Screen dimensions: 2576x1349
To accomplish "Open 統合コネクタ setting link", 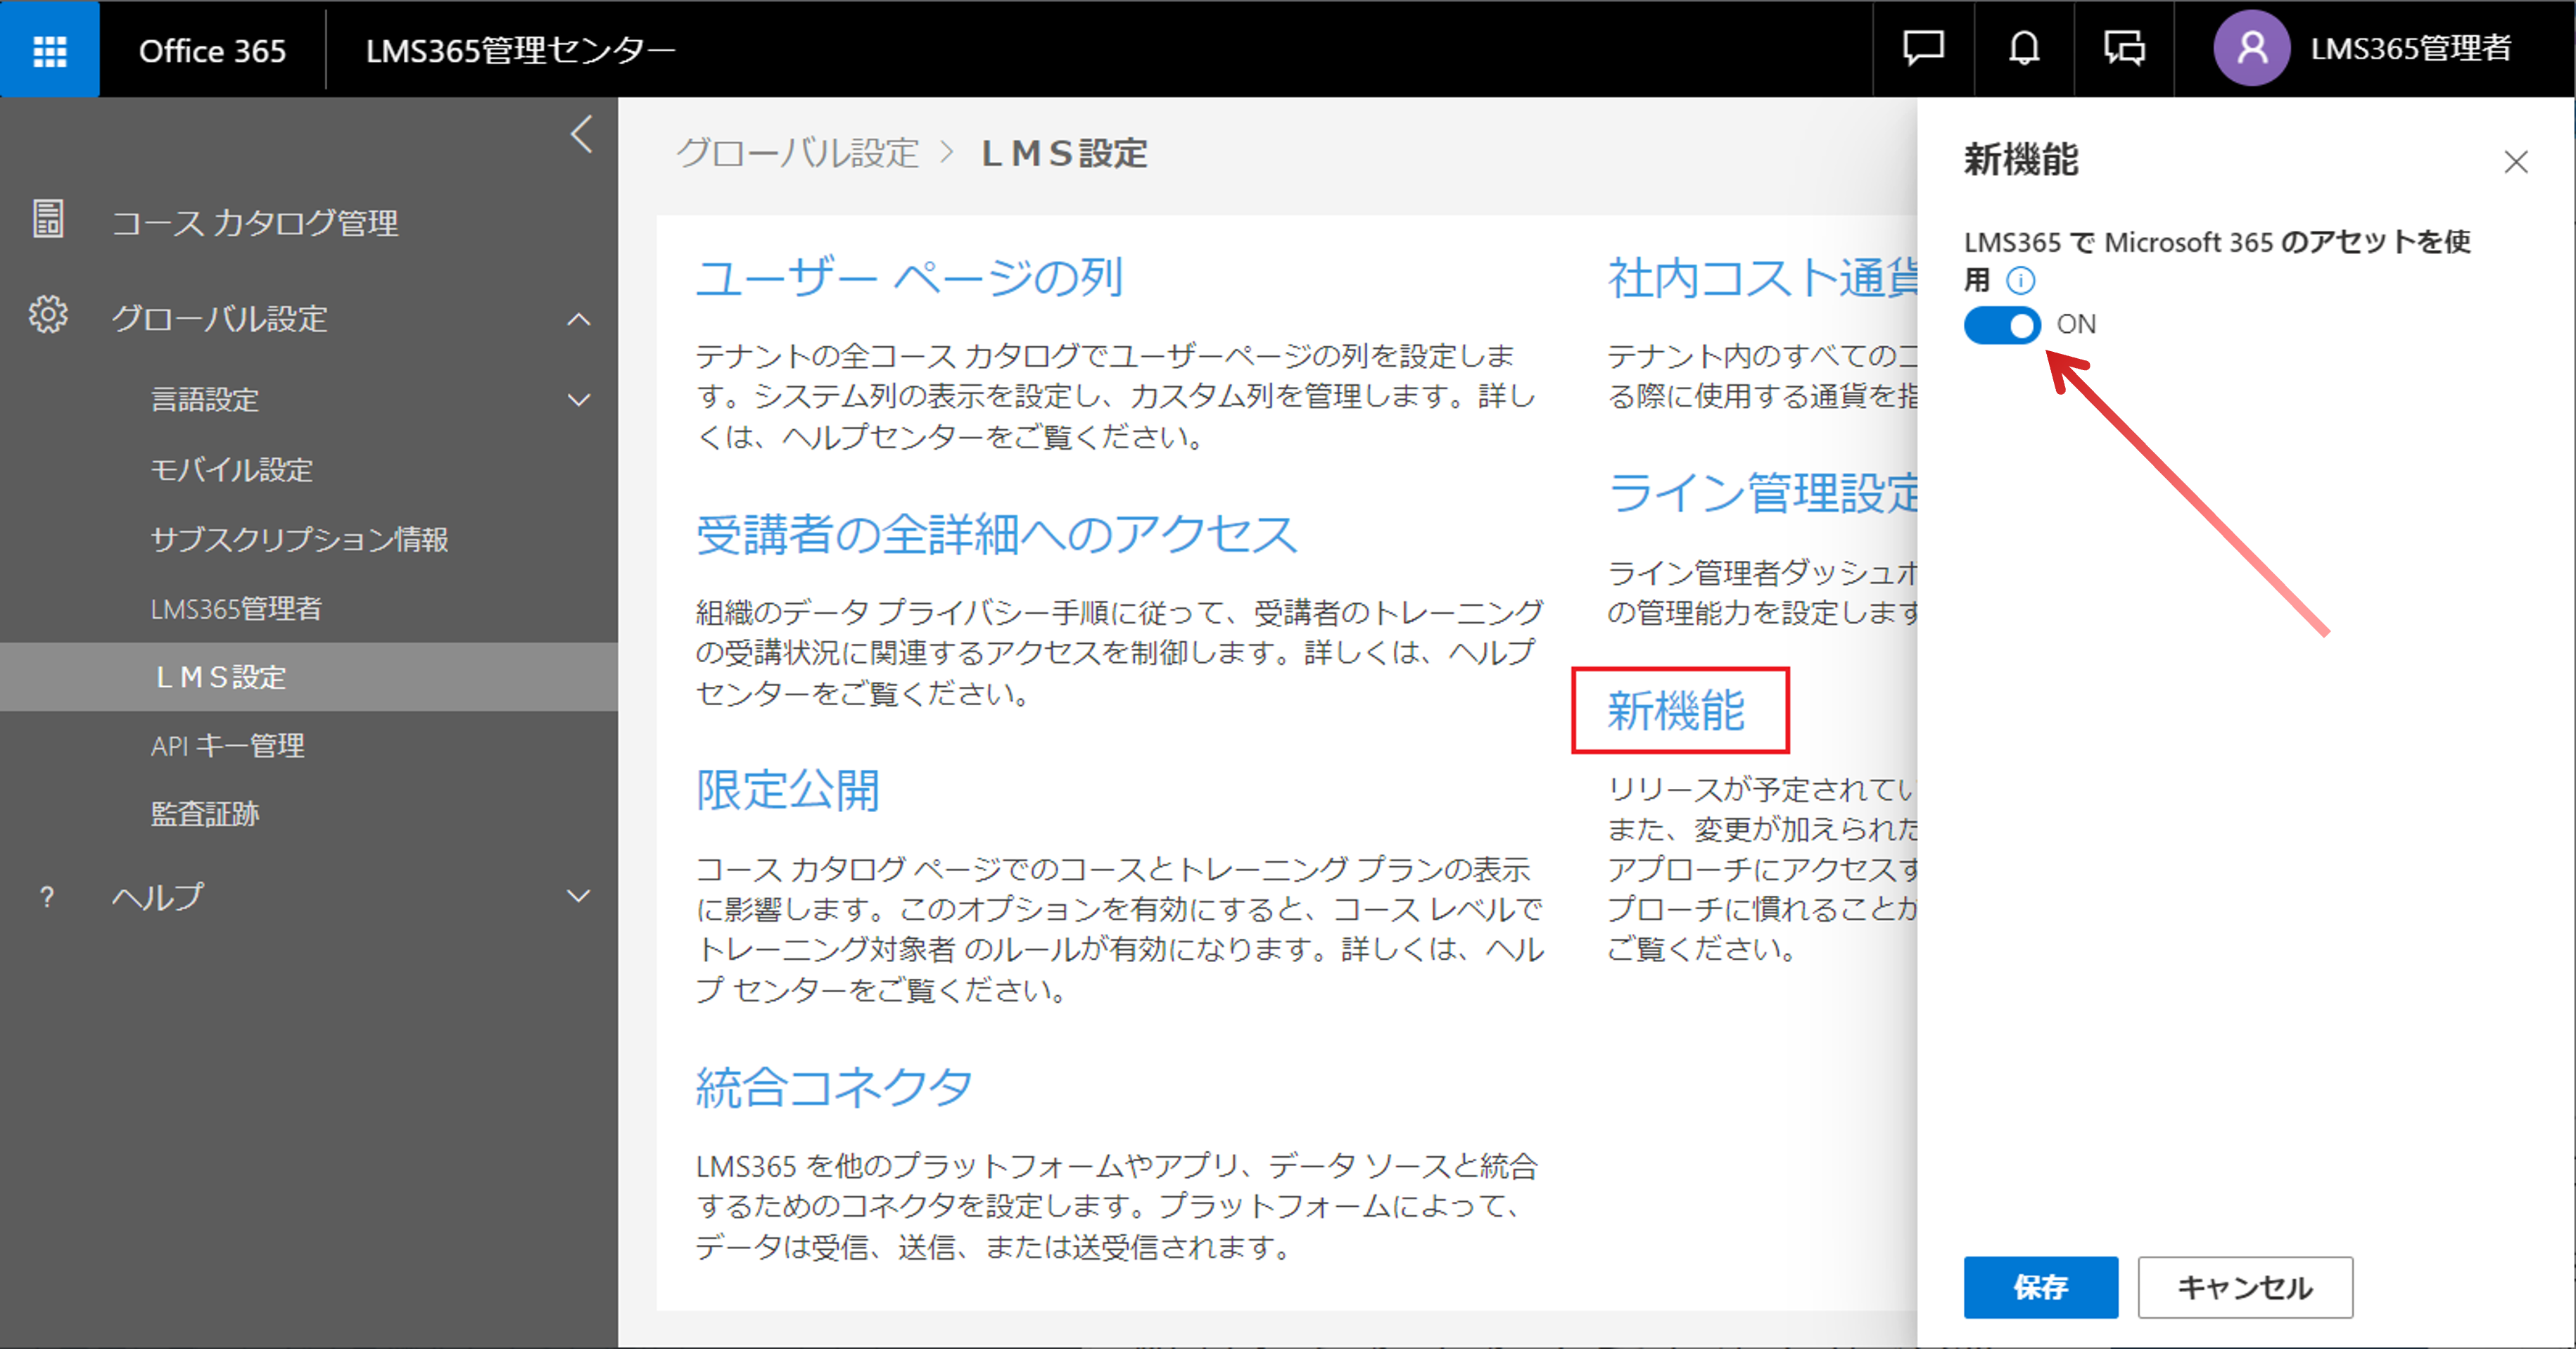I will (x=833, y=1087).
